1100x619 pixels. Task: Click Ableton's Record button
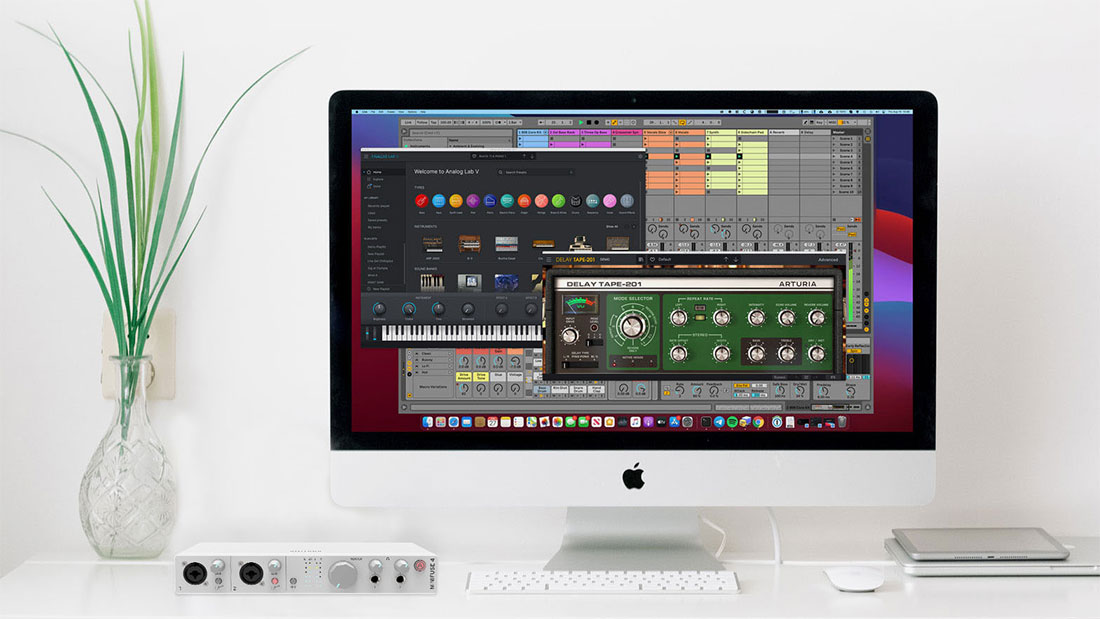[x=596, y=122]
